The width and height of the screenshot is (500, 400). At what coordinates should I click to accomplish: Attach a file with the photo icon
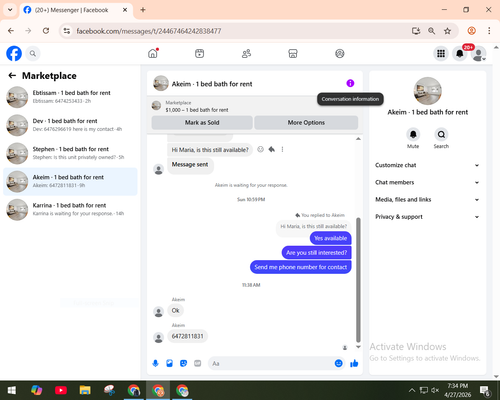tap(169, 363)
